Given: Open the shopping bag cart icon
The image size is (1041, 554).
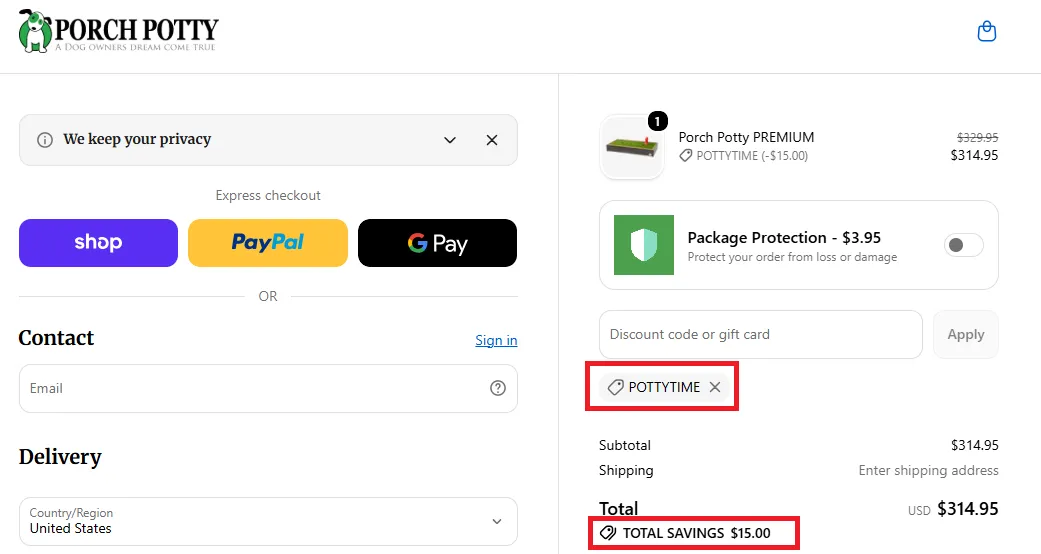Looking at the screenshot, I should tap(987, 31).
